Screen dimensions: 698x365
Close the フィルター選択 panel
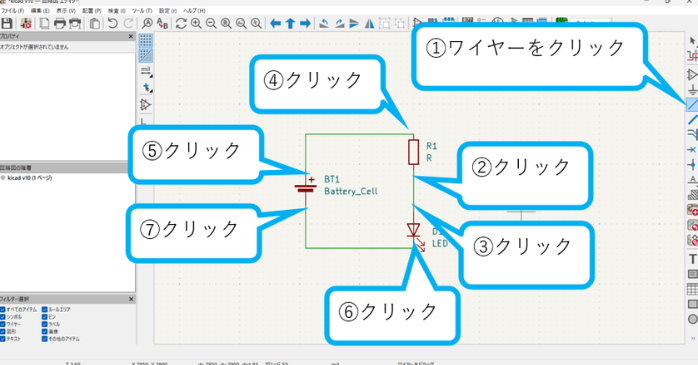[131, 299]
